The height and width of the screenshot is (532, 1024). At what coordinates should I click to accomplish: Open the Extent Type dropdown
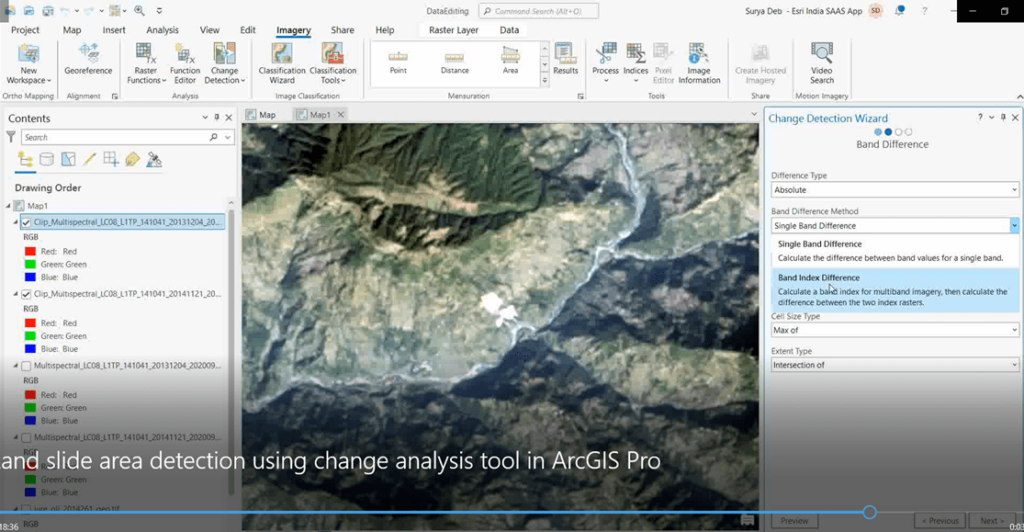point(894,365)
